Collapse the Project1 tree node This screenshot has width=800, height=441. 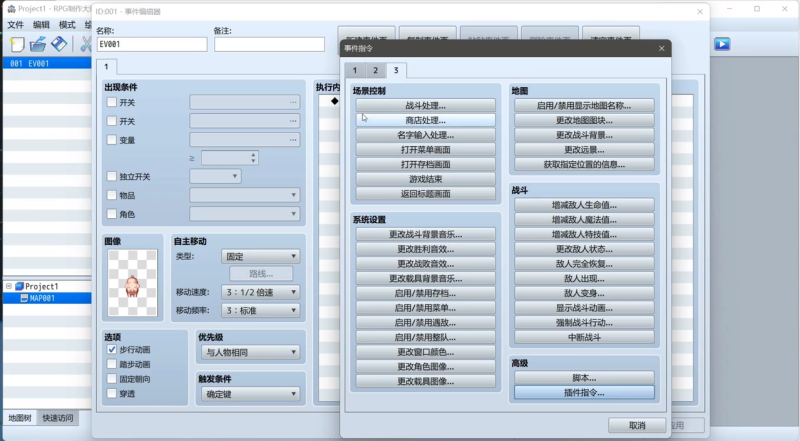click(x=9, y=286)
